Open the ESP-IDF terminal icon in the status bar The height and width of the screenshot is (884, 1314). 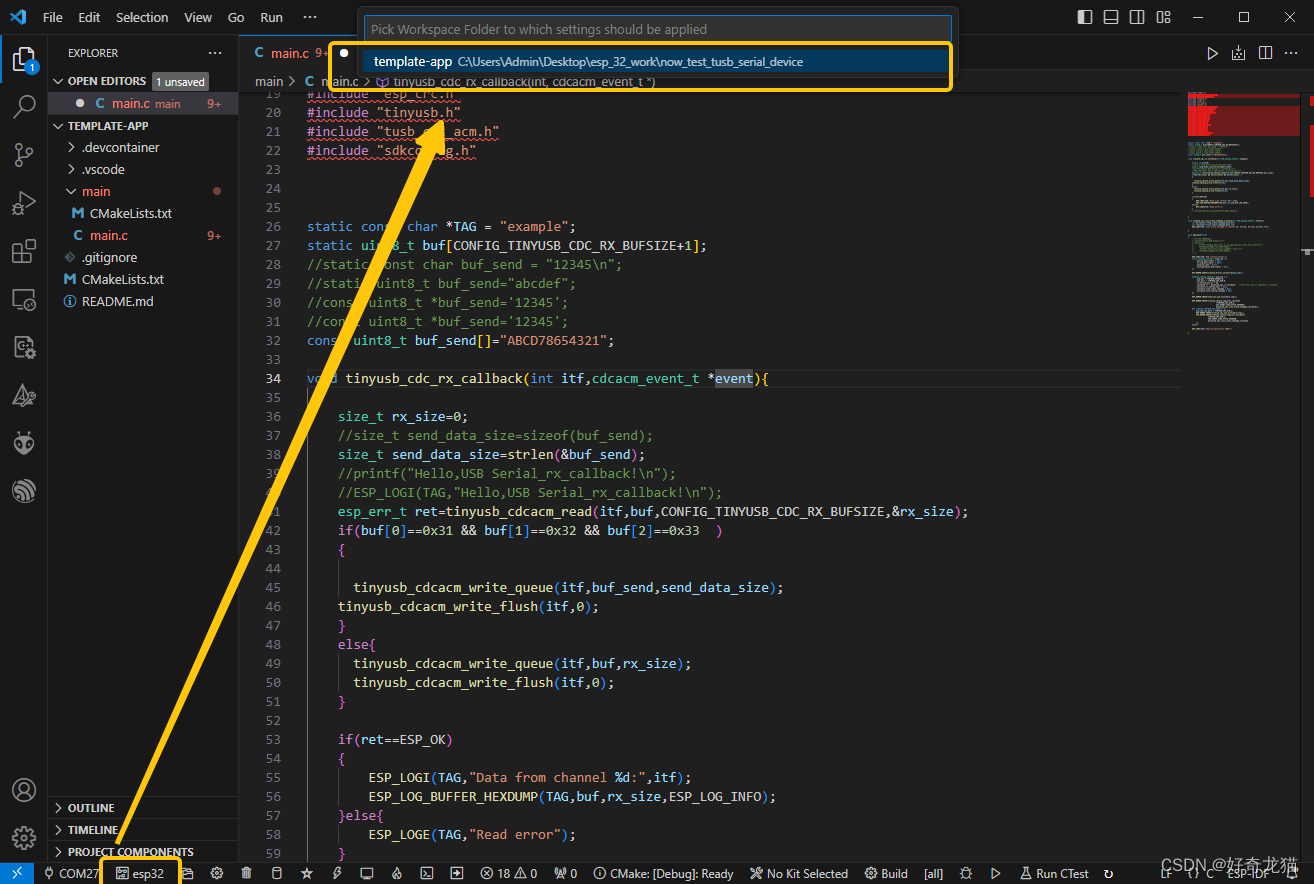[x=426, y=873]
